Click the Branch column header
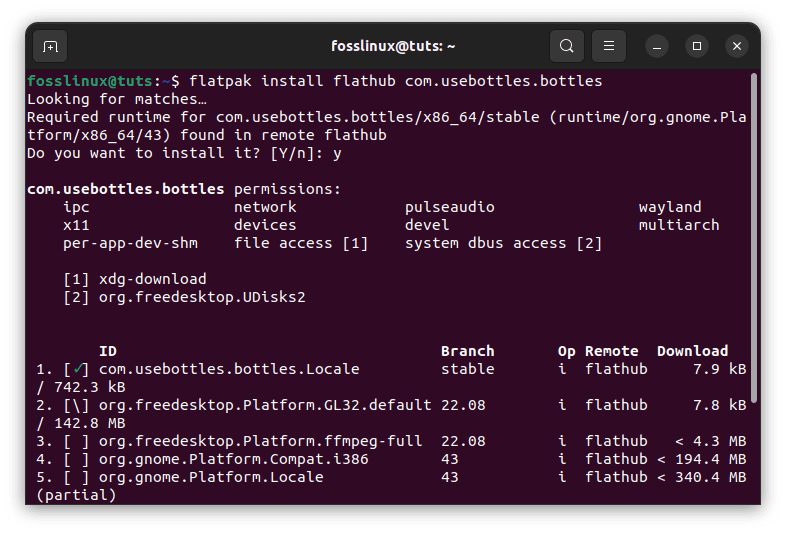The width and height of the screenshot is (786, 533). (467, 351)
